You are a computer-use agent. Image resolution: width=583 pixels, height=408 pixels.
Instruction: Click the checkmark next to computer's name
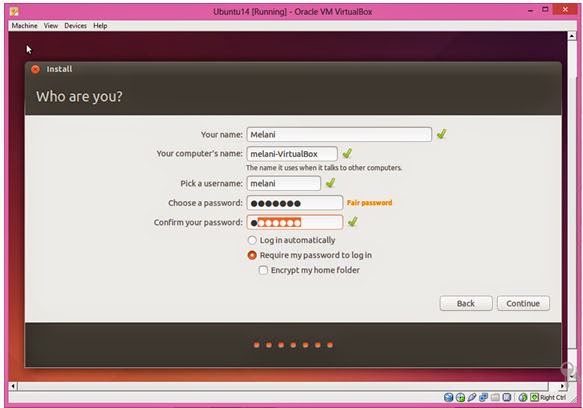click(347, 153)
